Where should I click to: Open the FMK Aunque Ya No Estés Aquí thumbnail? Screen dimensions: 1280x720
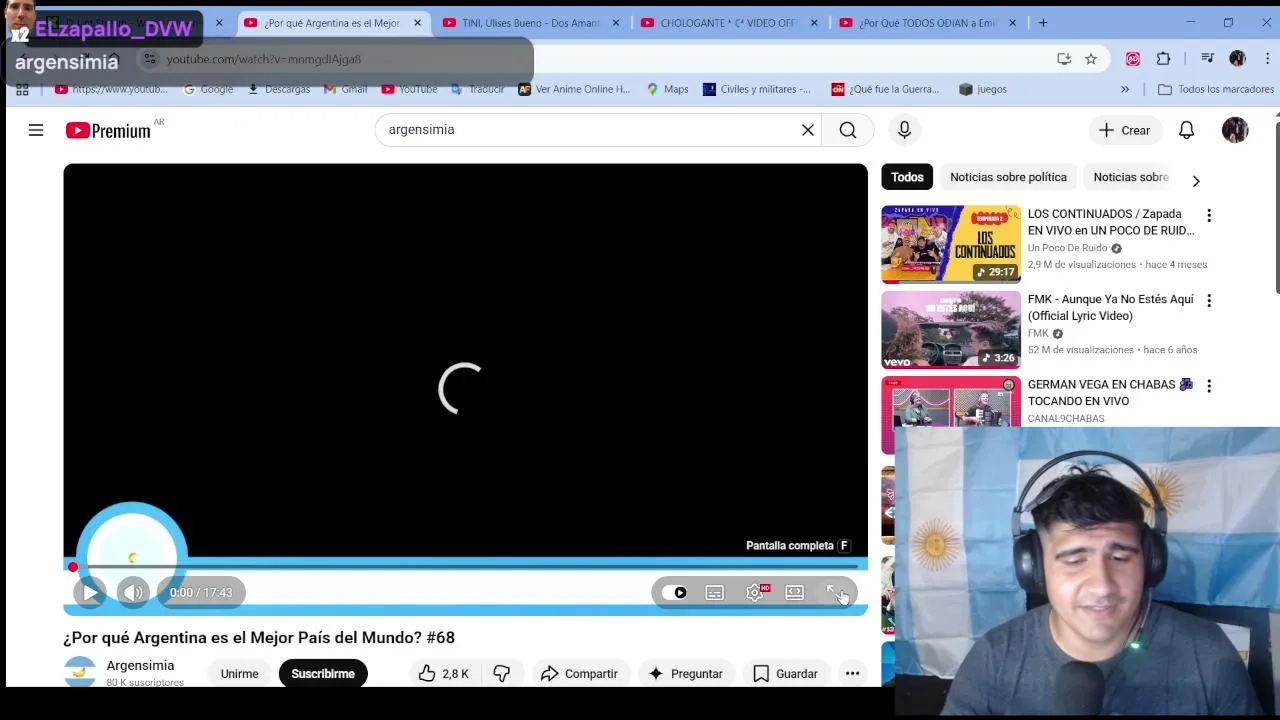[x=951, y=329]
